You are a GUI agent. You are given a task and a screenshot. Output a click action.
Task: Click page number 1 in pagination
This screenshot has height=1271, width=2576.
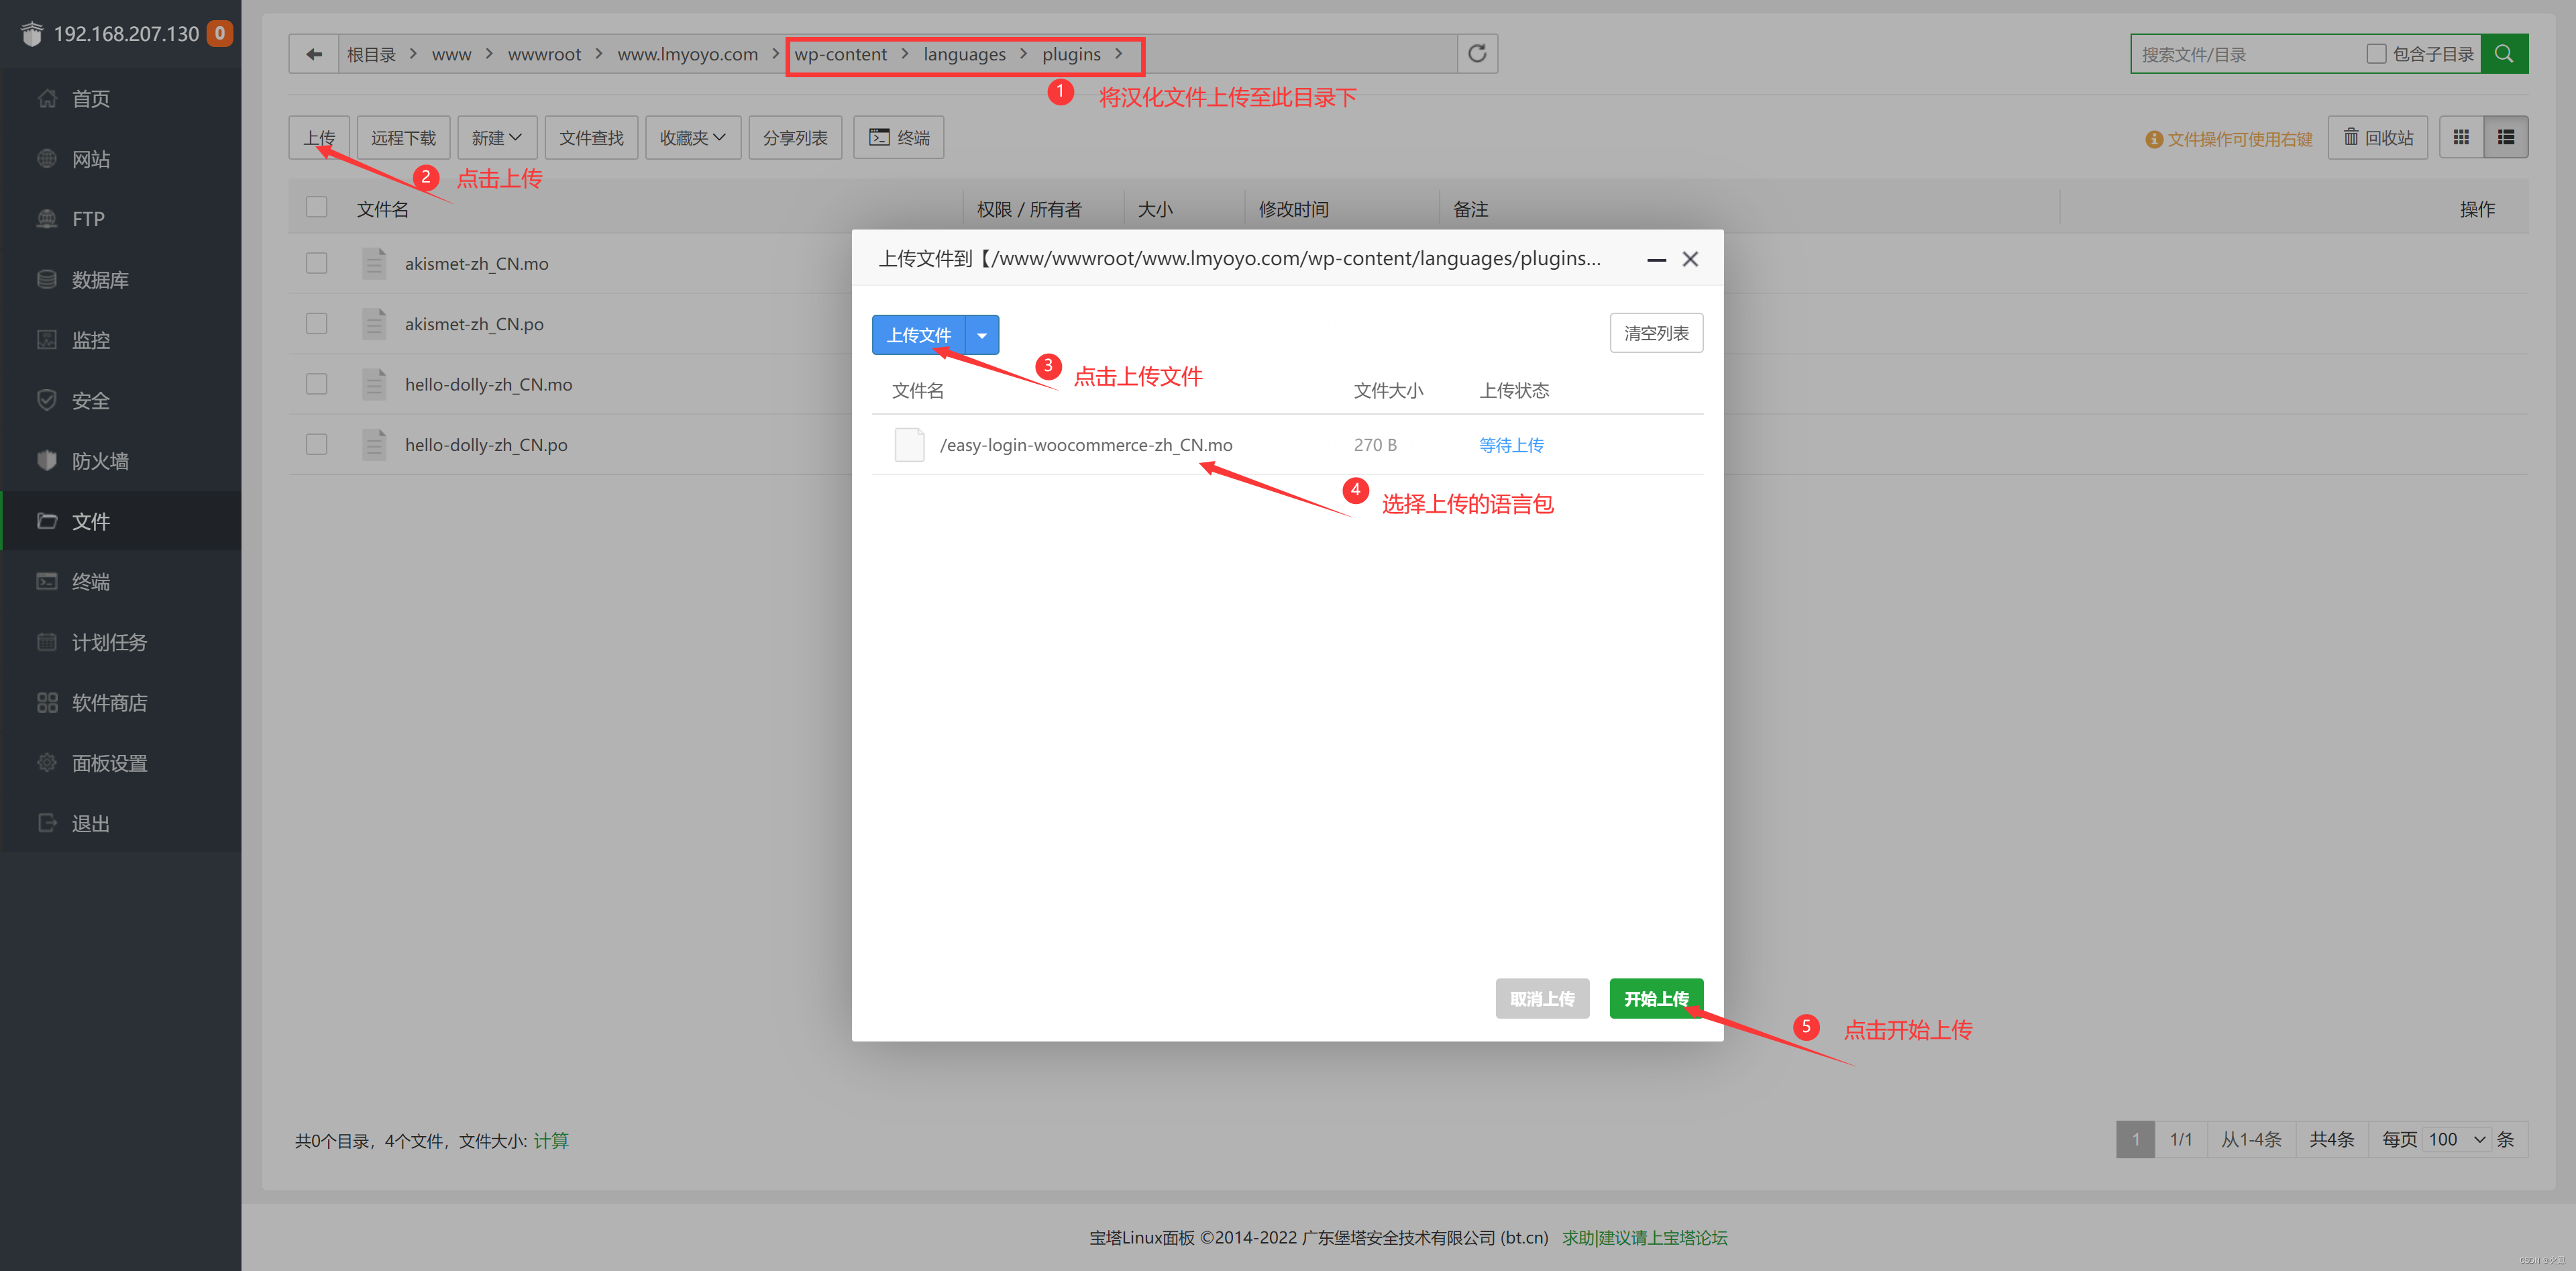pos(2135,1140)
